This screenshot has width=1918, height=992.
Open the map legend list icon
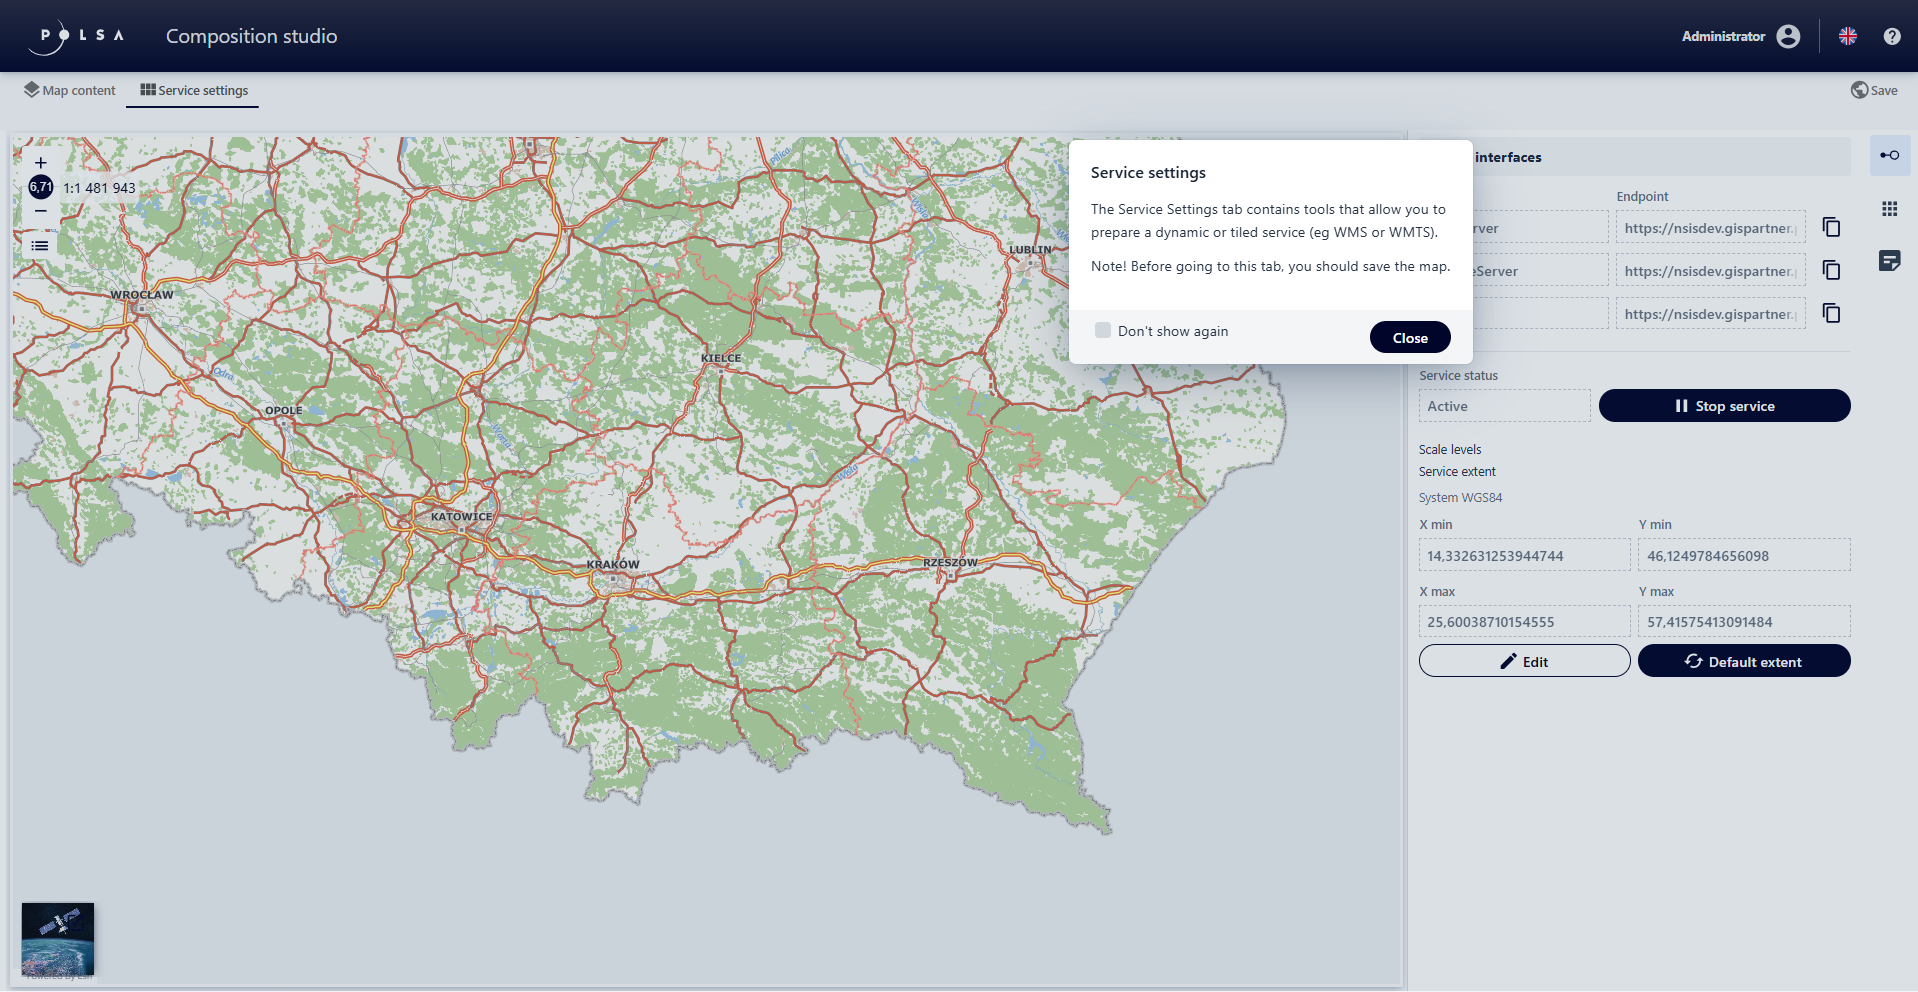40,246
